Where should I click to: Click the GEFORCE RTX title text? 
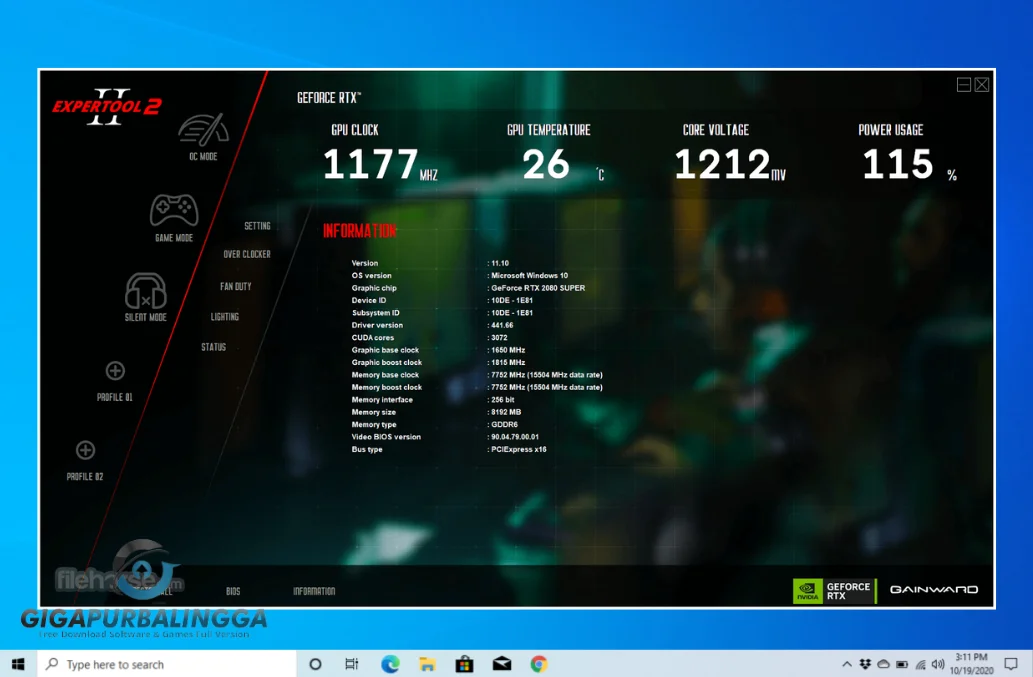tap(329, 97)
